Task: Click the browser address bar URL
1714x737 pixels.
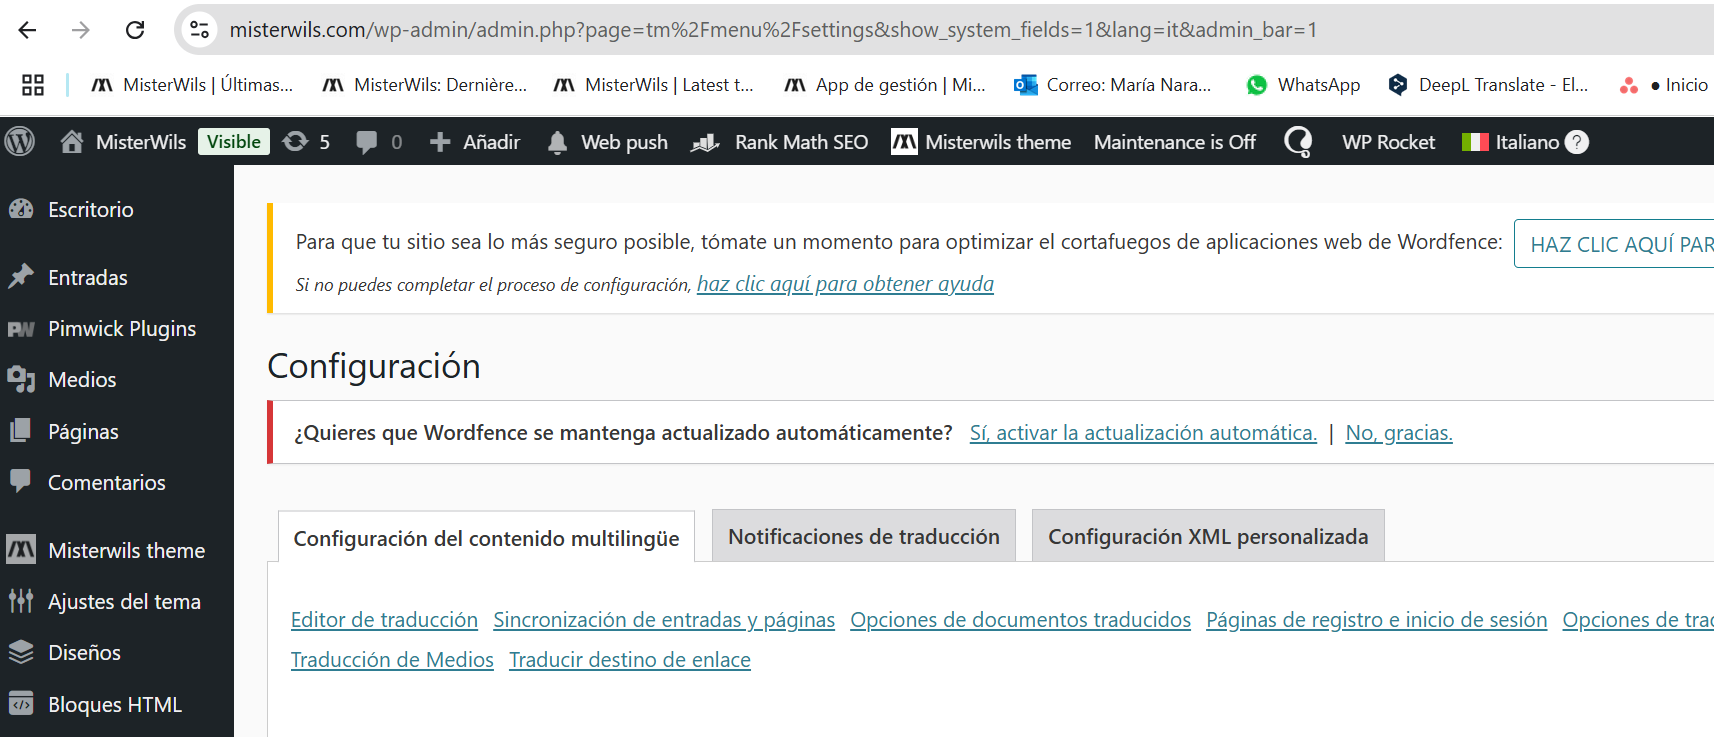Action: 773,30
